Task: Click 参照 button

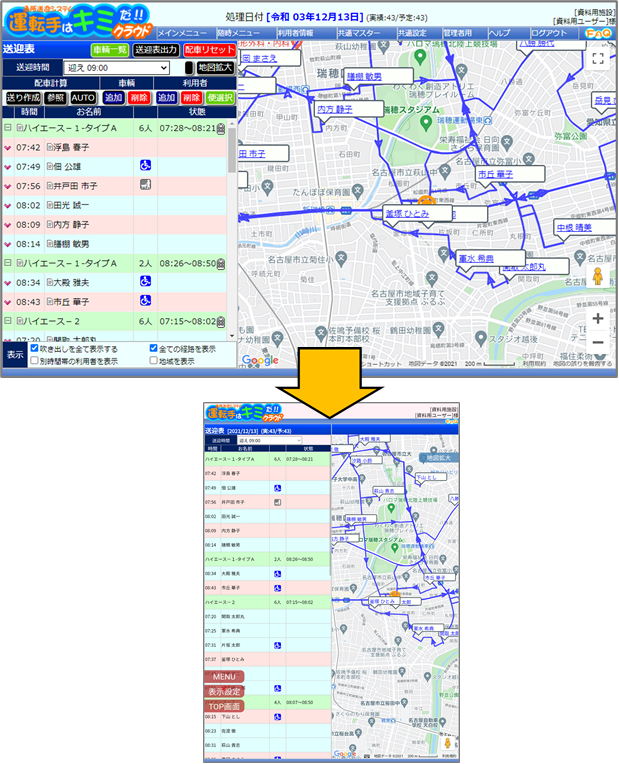Action: tap(56, 98)
